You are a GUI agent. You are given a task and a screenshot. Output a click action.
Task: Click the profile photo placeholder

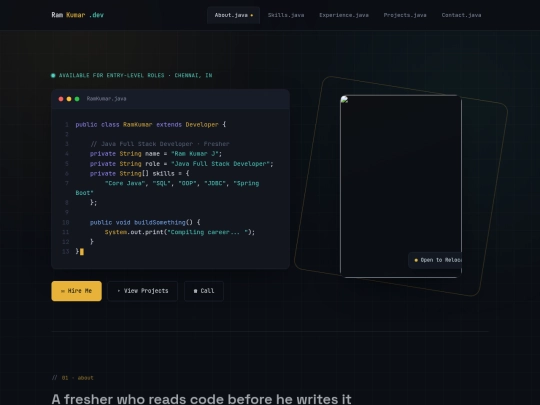pyautogui.click(x=401, y=186)
